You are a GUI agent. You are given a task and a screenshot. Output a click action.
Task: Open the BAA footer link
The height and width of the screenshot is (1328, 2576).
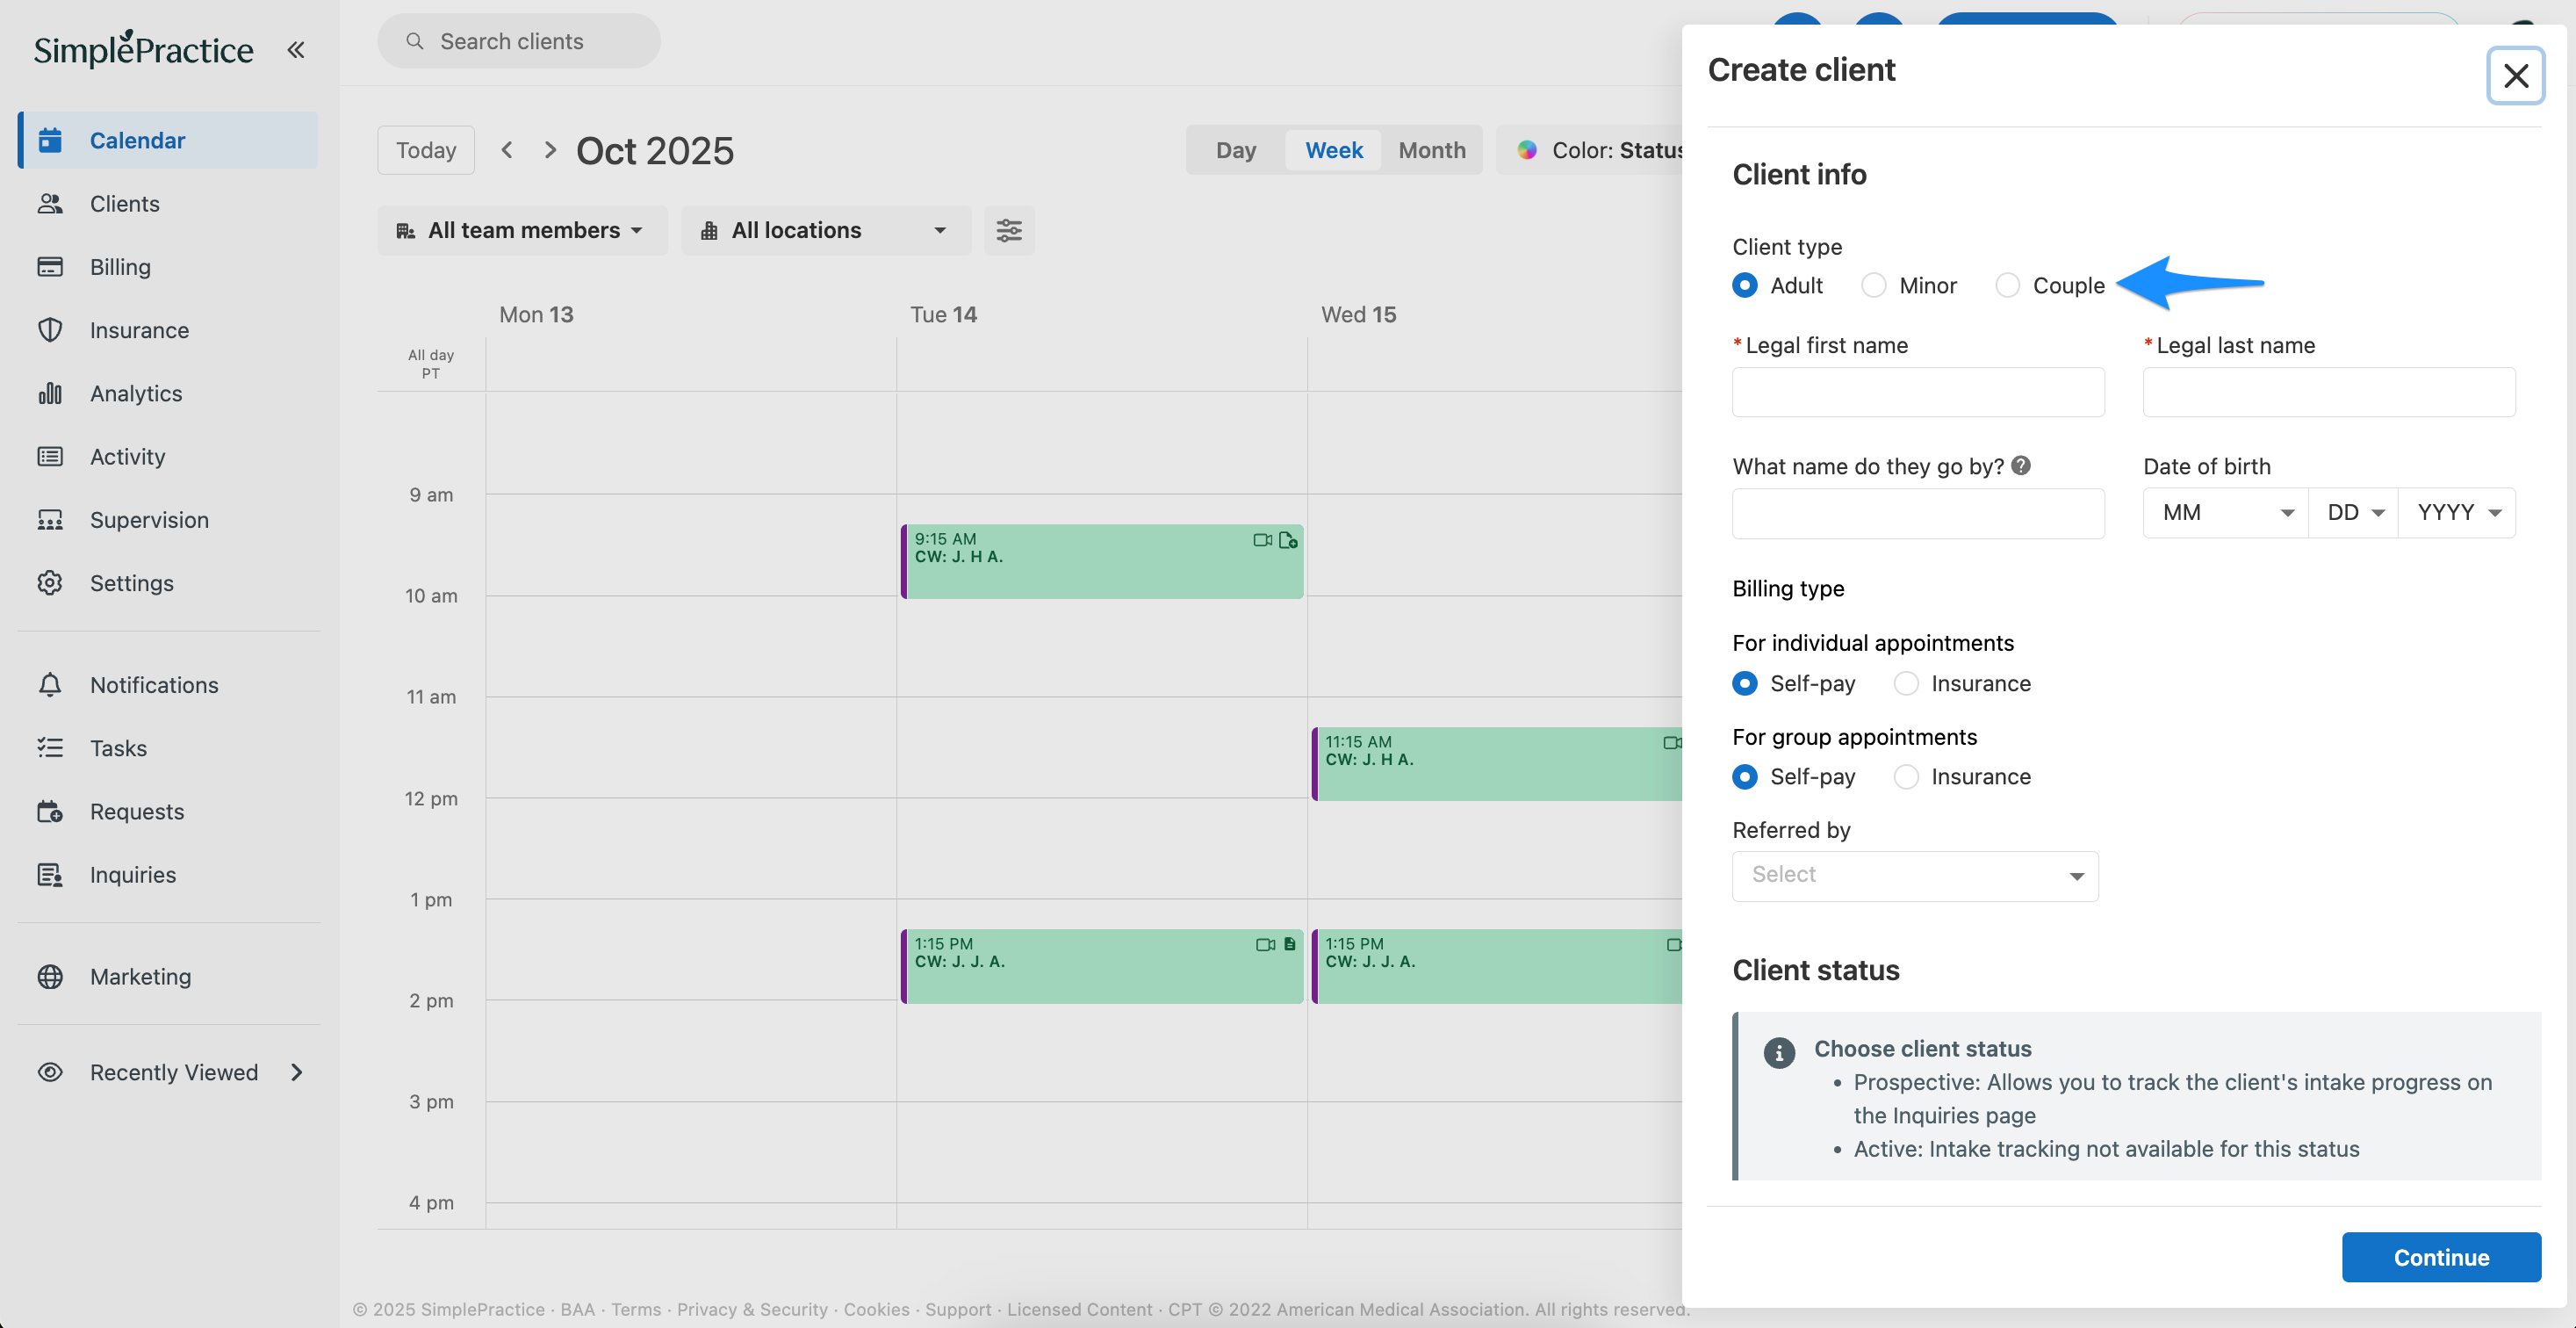coord(577,1309)
